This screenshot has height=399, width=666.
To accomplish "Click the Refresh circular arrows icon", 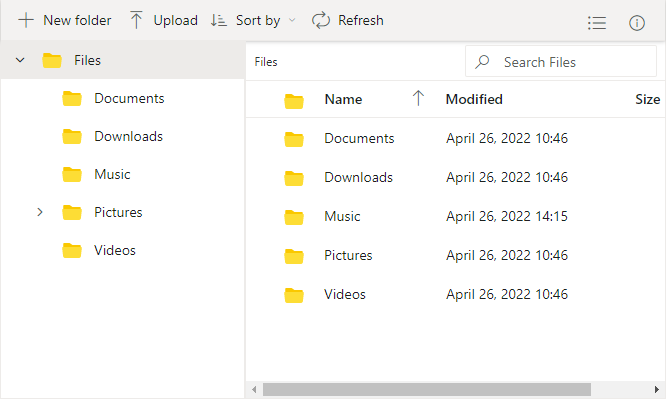I will [321, 20].
